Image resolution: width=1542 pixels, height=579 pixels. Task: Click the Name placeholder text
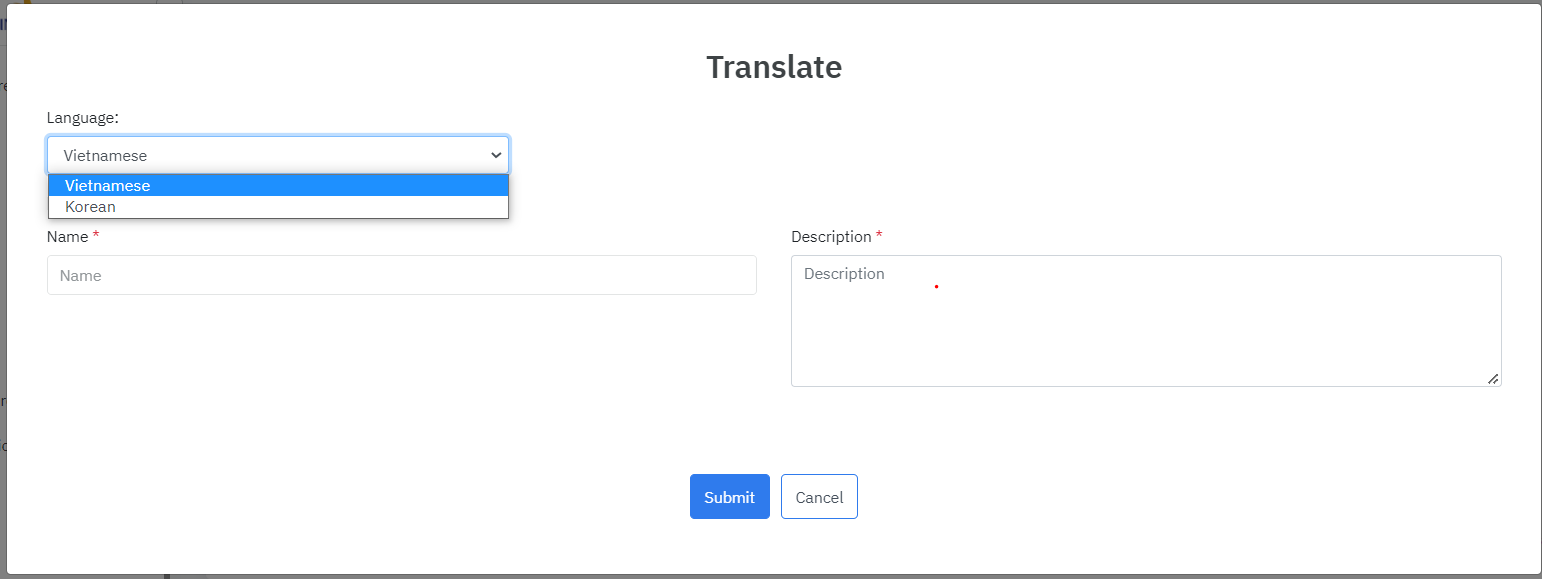[81, 275]
